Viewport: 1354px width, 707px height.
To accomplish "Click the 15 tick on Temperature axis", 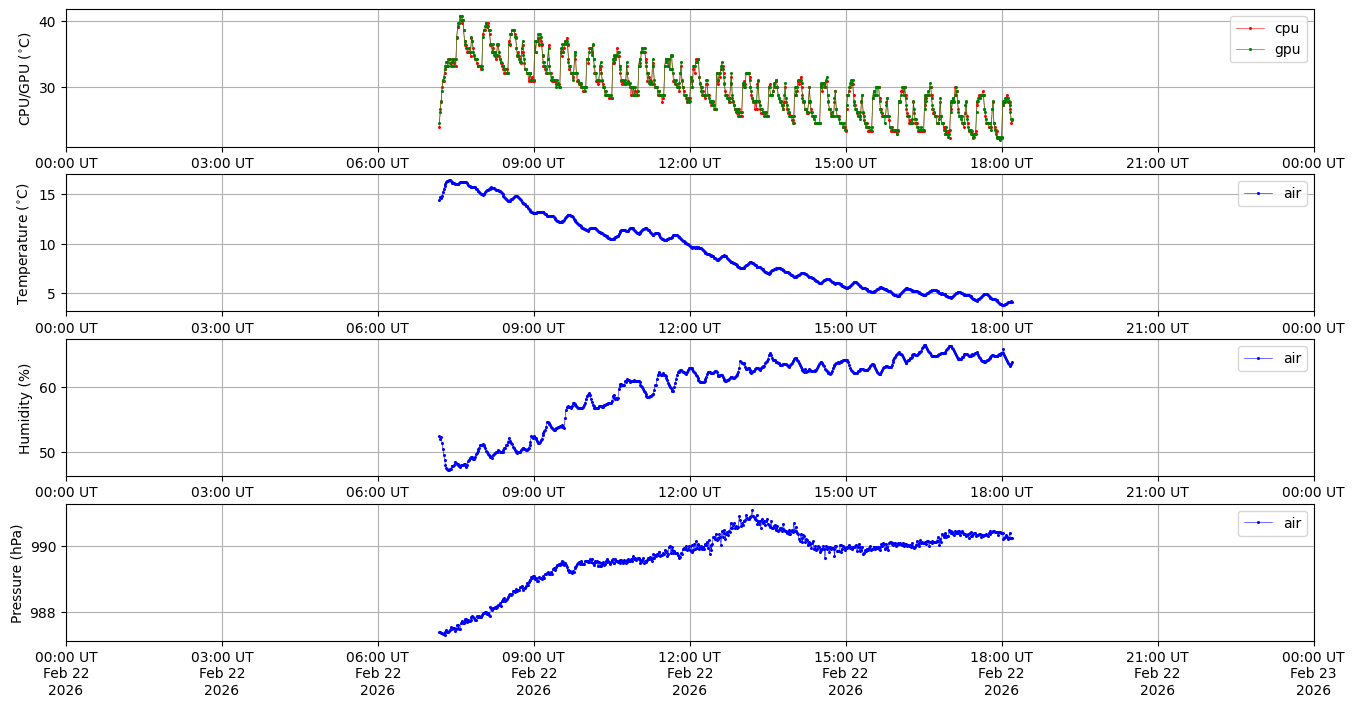I will tap(47, 195).
